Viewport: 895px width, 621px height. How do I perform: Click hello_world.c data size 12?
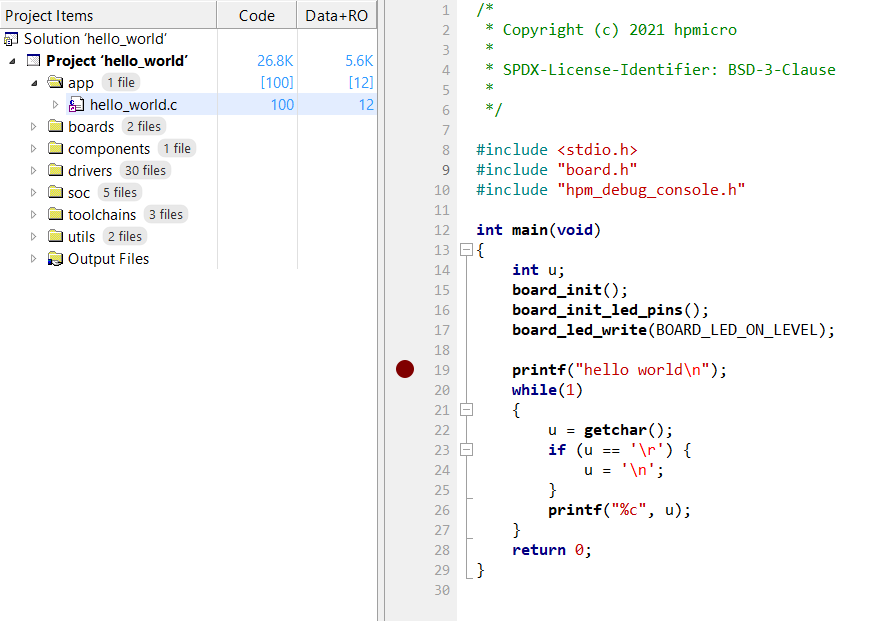click(366, 104)
